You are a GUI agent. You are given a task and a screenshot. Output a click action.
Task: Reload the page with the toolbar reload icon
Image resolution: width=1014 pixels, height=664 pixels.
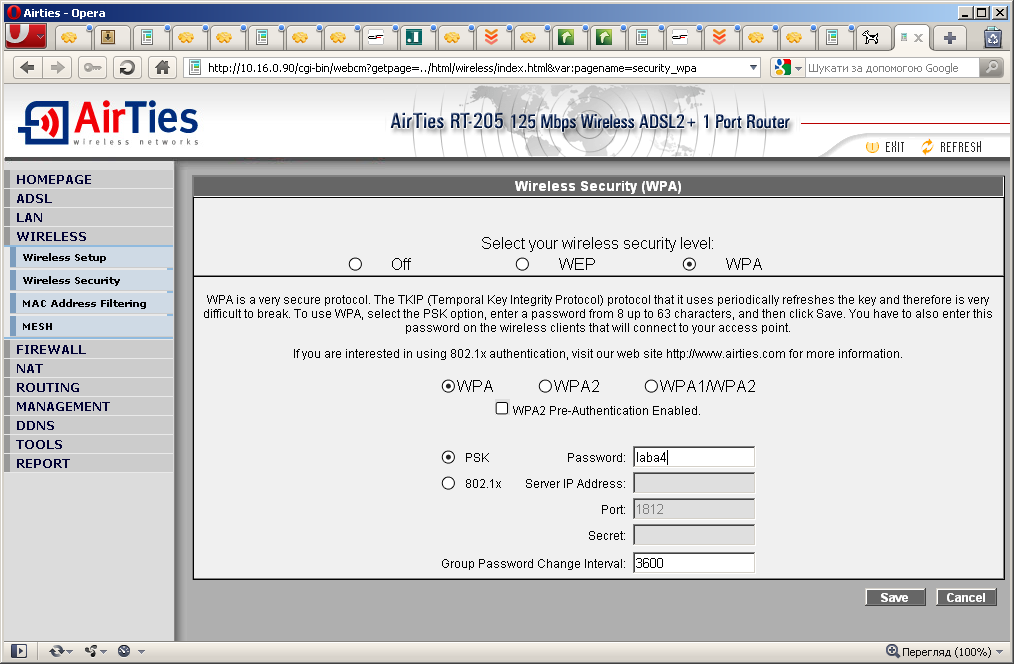click(127, 67)
